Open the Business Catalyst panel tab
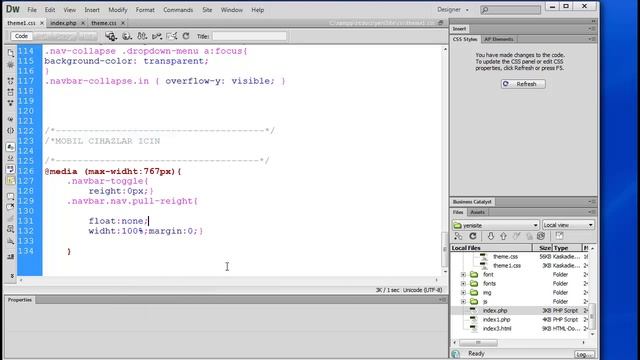The image size is (640, 360). [472, 202]
